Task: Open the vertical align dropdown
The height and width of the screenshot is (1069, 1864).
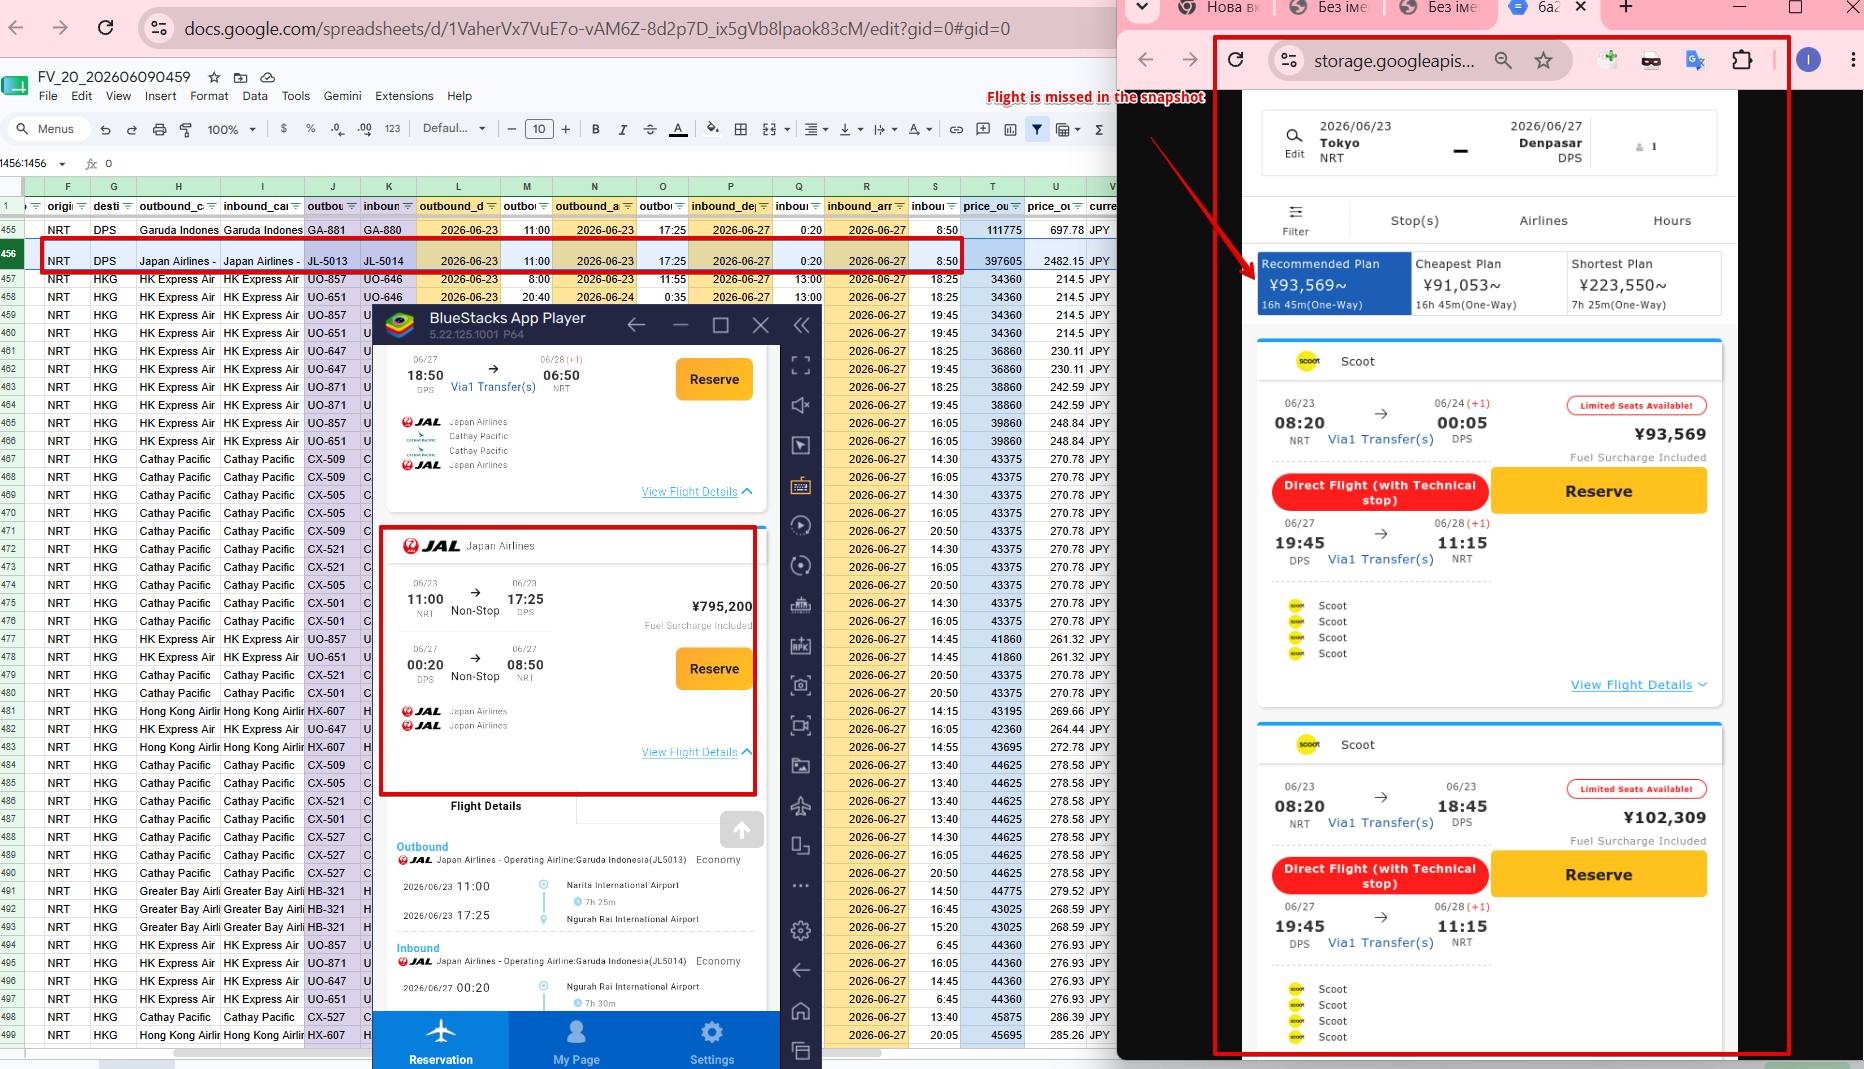Action: [850, 129]
